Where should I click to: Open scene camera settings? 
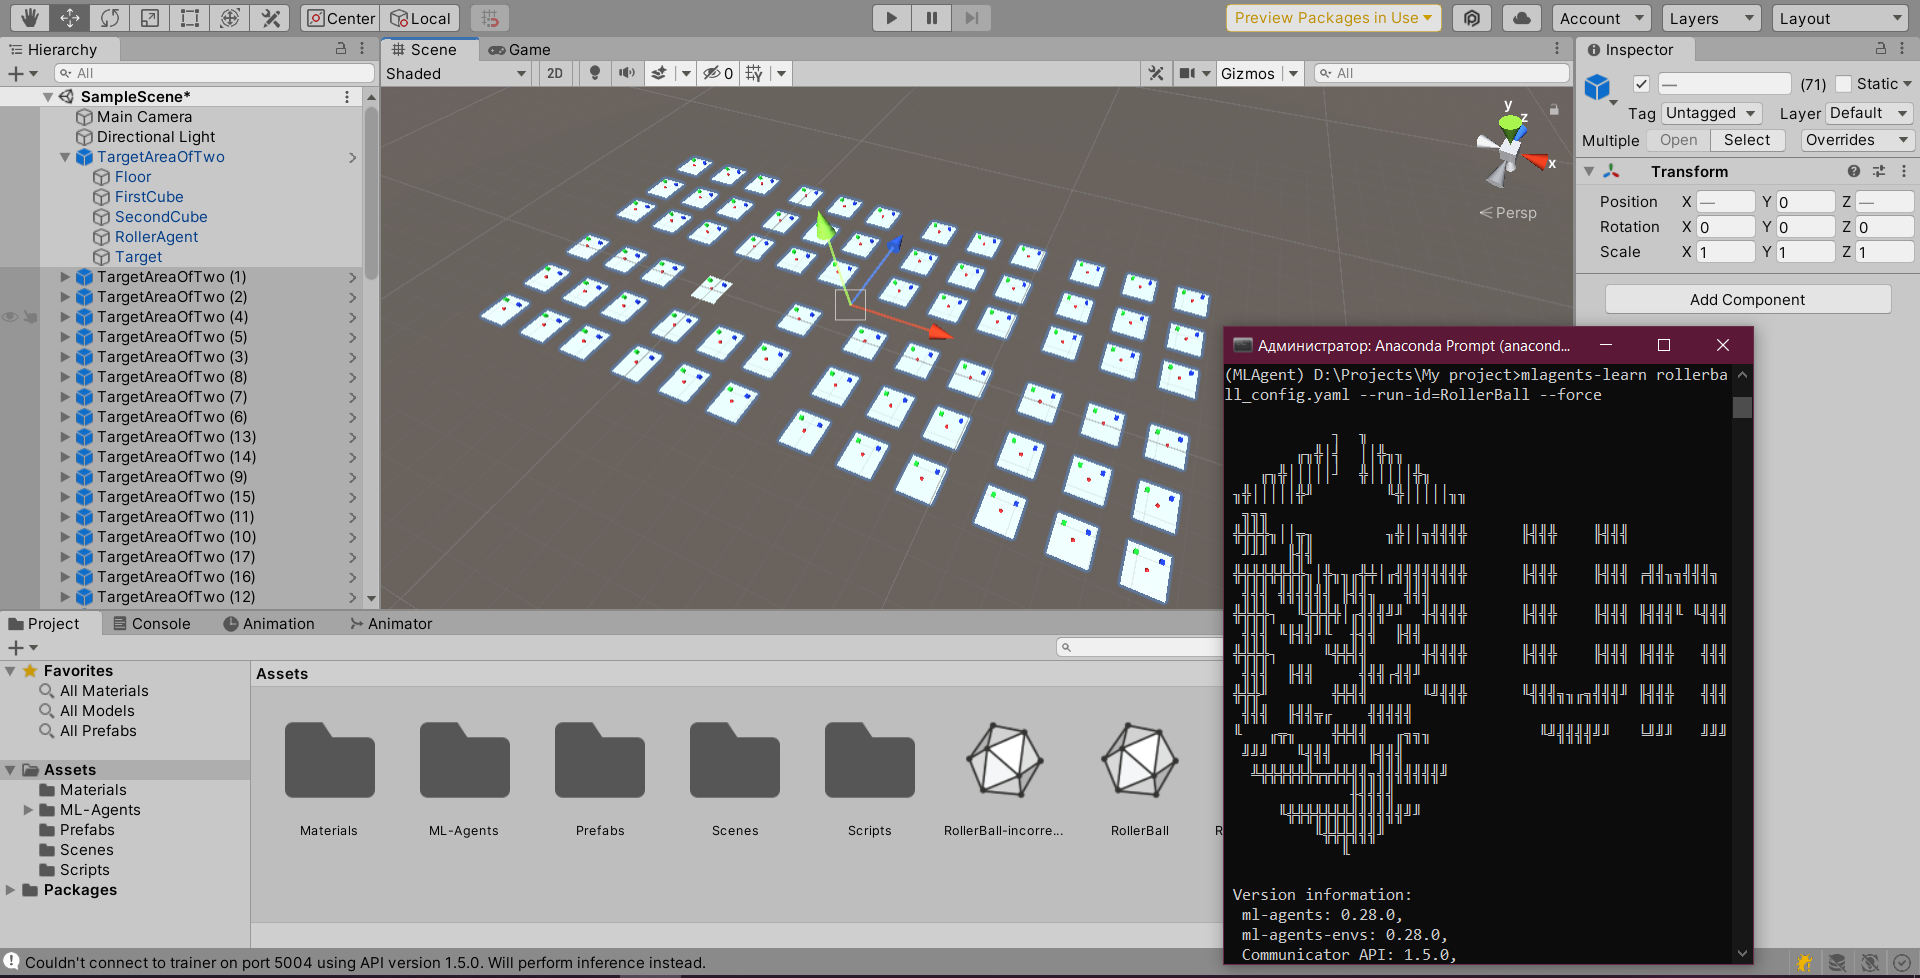(x=1187, y=73)
